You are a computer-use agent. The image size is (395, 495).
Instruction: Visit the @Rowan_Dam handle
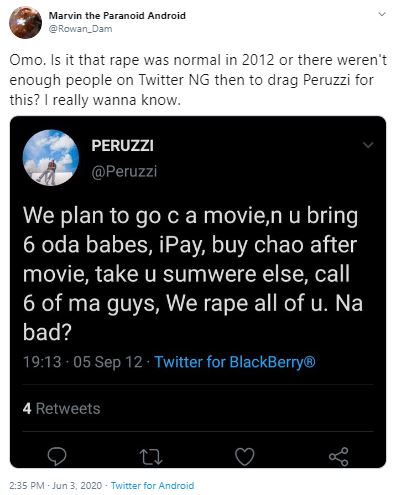[x=80, y=29]
